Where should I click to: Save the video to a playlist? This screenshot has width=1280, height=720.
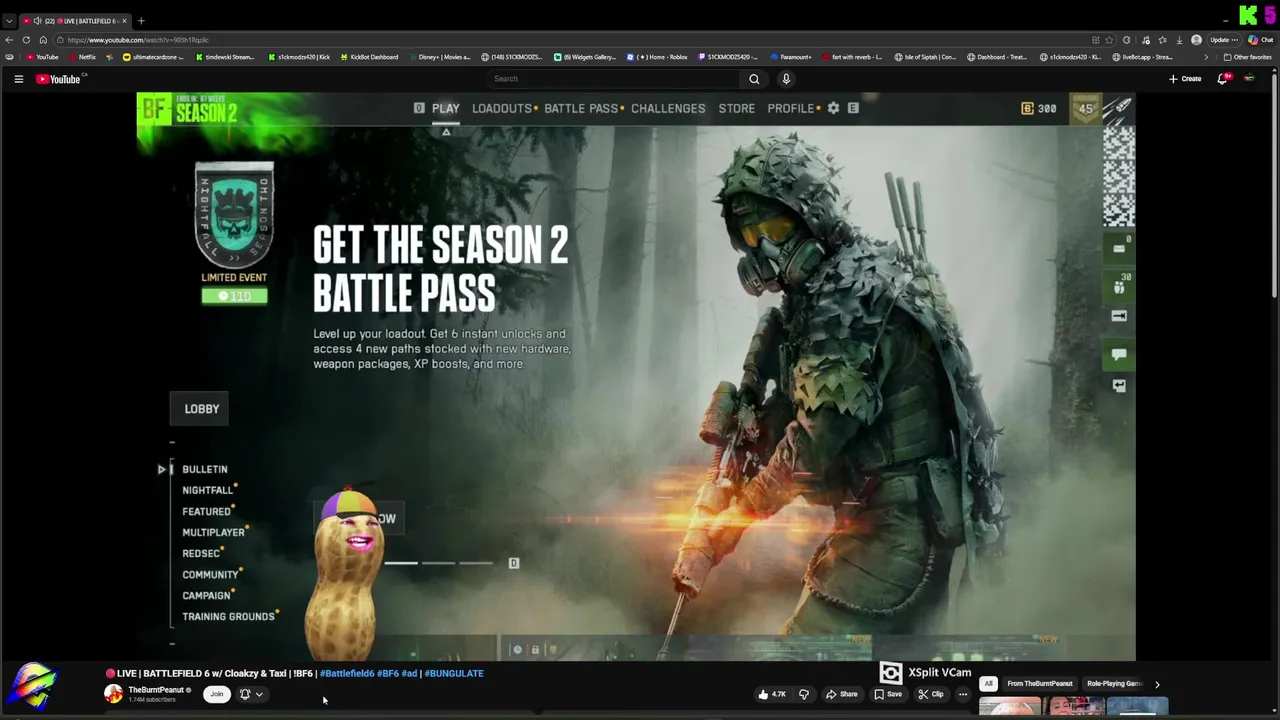[887, 694]
